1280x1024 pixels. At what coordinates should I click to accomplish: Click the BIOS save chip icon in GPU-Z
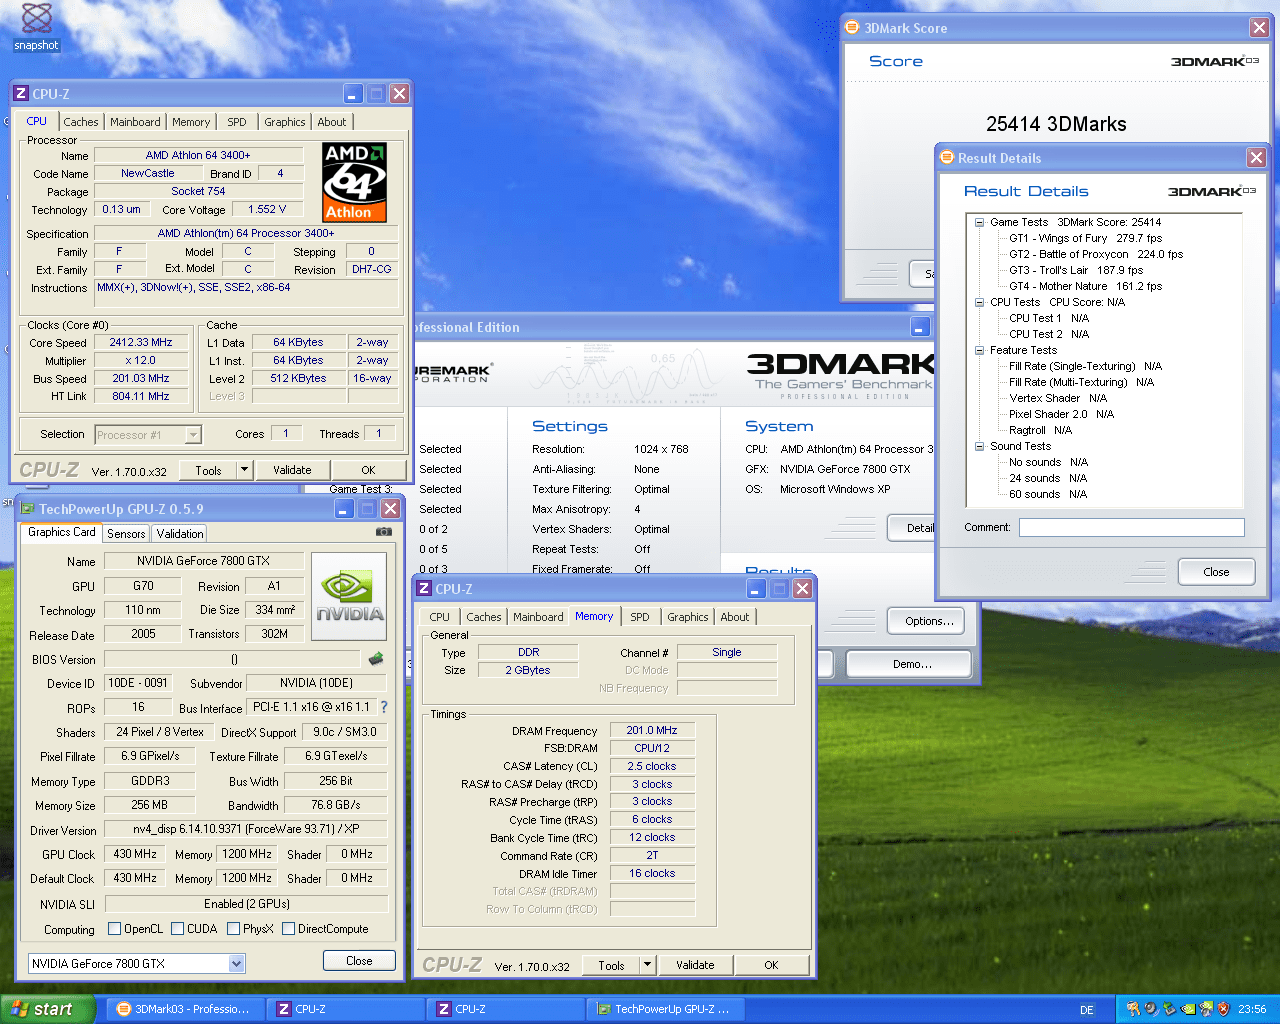[376, 659]
